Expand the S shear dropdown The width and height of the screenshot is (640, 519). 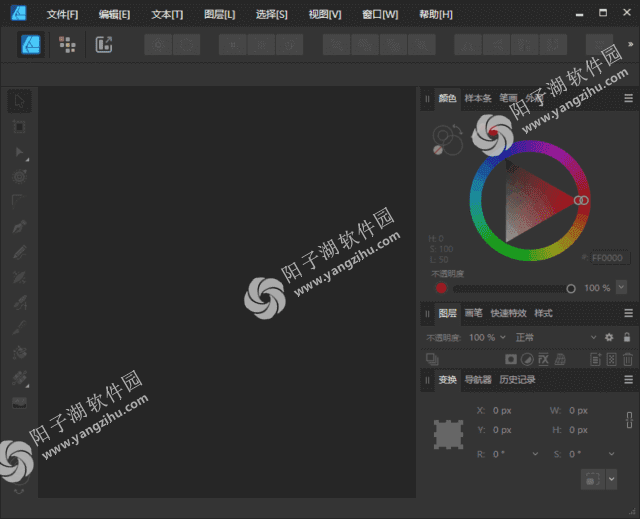click(611, 454)
